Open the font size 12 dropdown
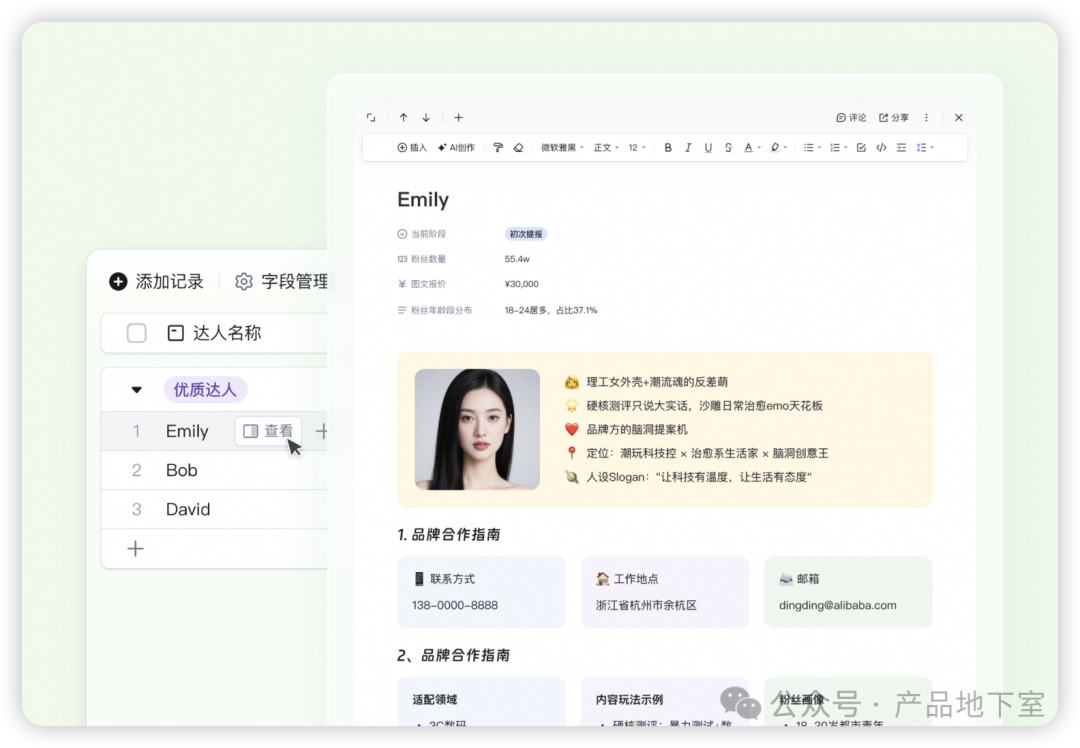This screenshot has height=748, width=1080. coord(636,148)
